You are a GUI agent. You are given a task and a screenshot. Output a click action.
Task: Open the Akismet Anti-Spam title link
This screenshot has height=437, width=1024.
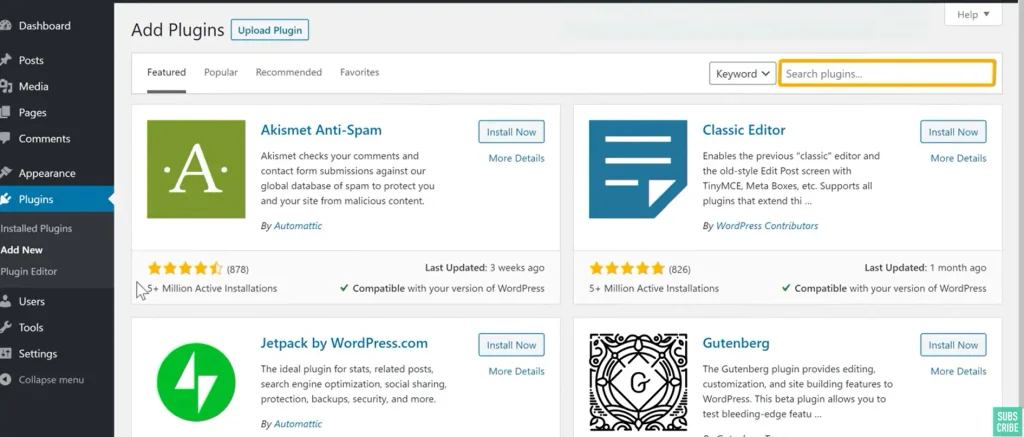pos(321,130)
